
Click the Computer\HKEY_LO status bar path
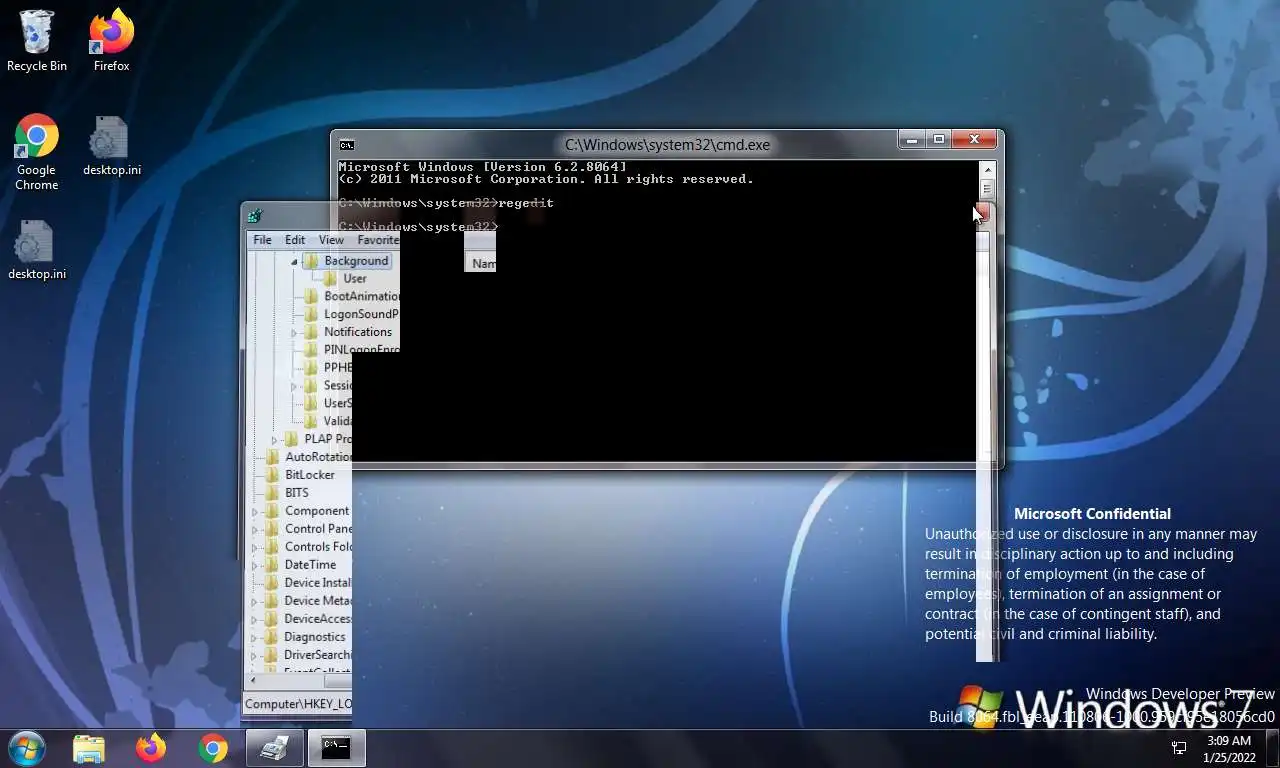click(x=298, y=704)
